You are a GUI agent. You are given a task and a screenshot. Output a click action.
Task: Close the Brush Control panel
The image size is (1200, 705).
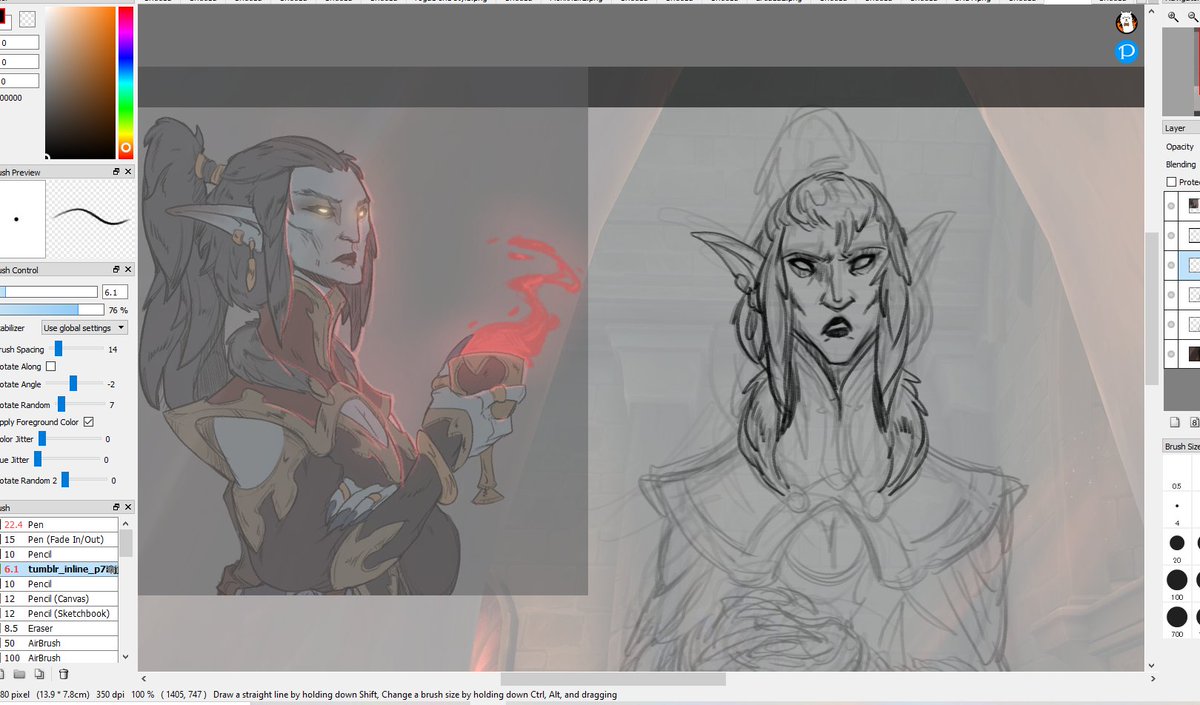coord(128,270)
